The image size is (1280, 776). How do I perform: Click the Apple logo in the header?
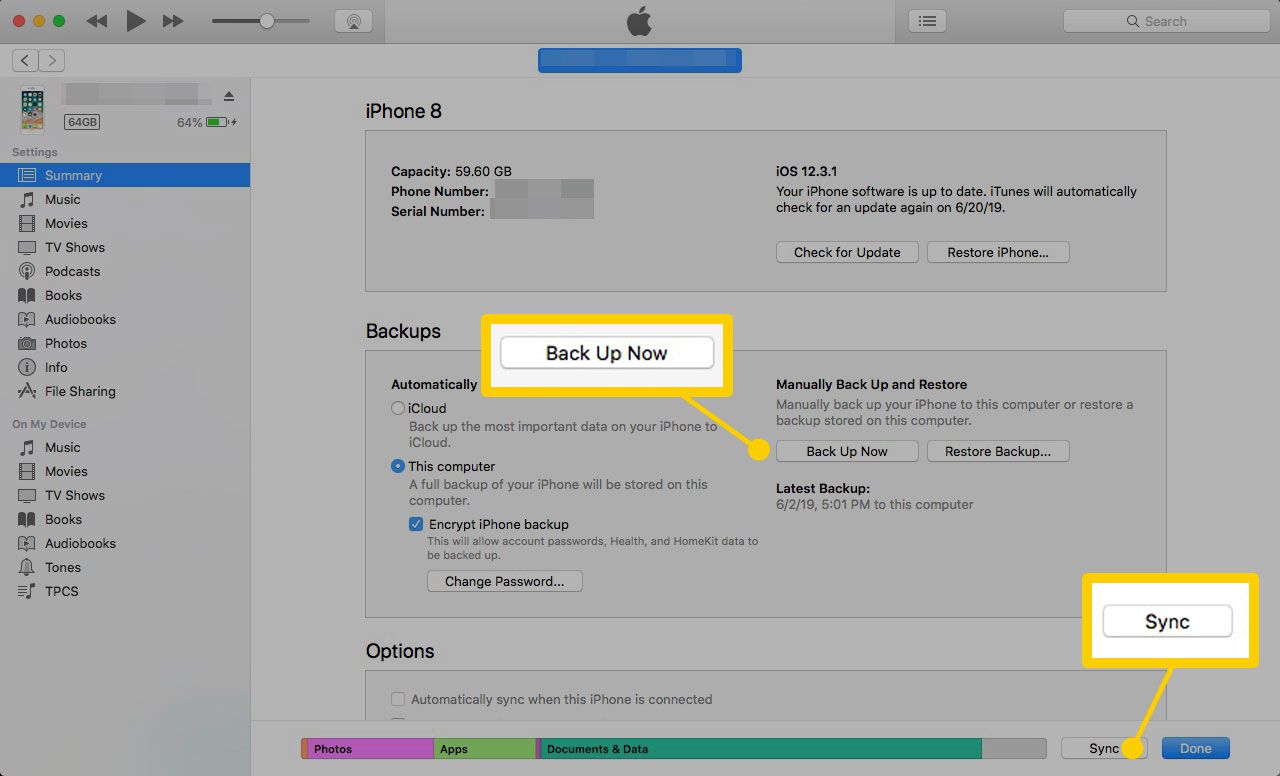click(639, 21)
